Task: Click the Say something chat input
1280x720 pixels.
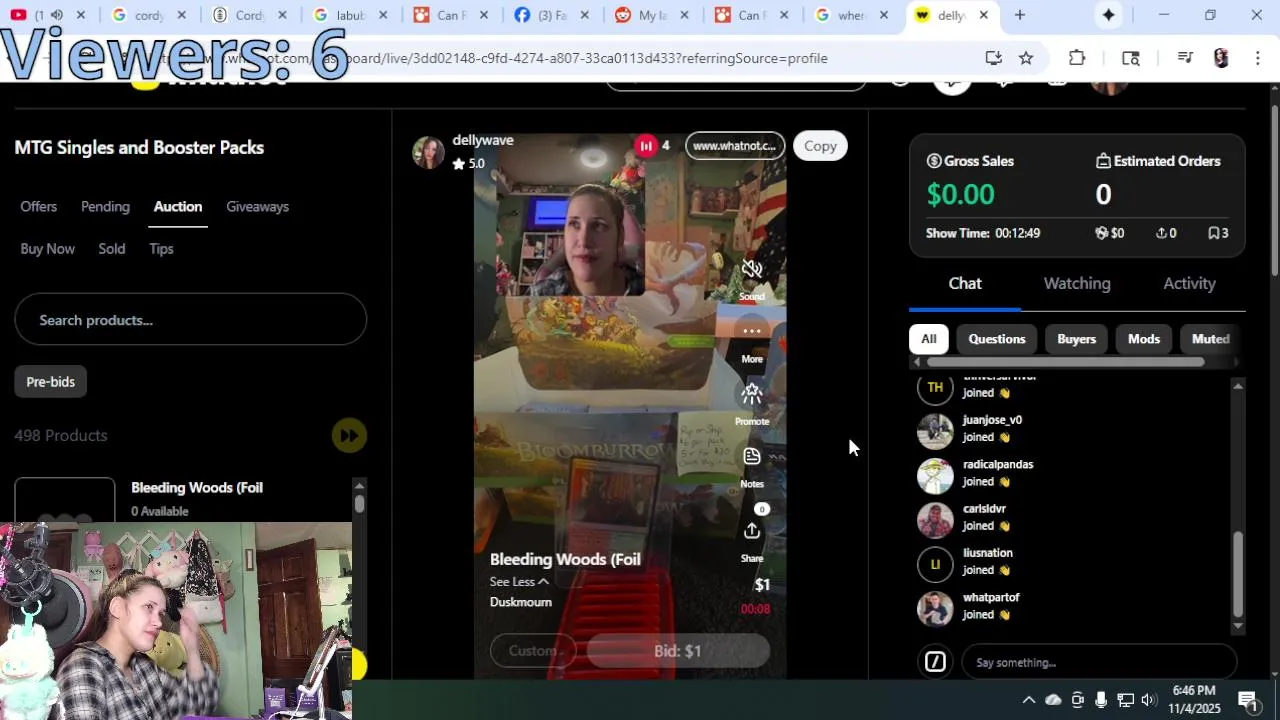Action: 1099,662
